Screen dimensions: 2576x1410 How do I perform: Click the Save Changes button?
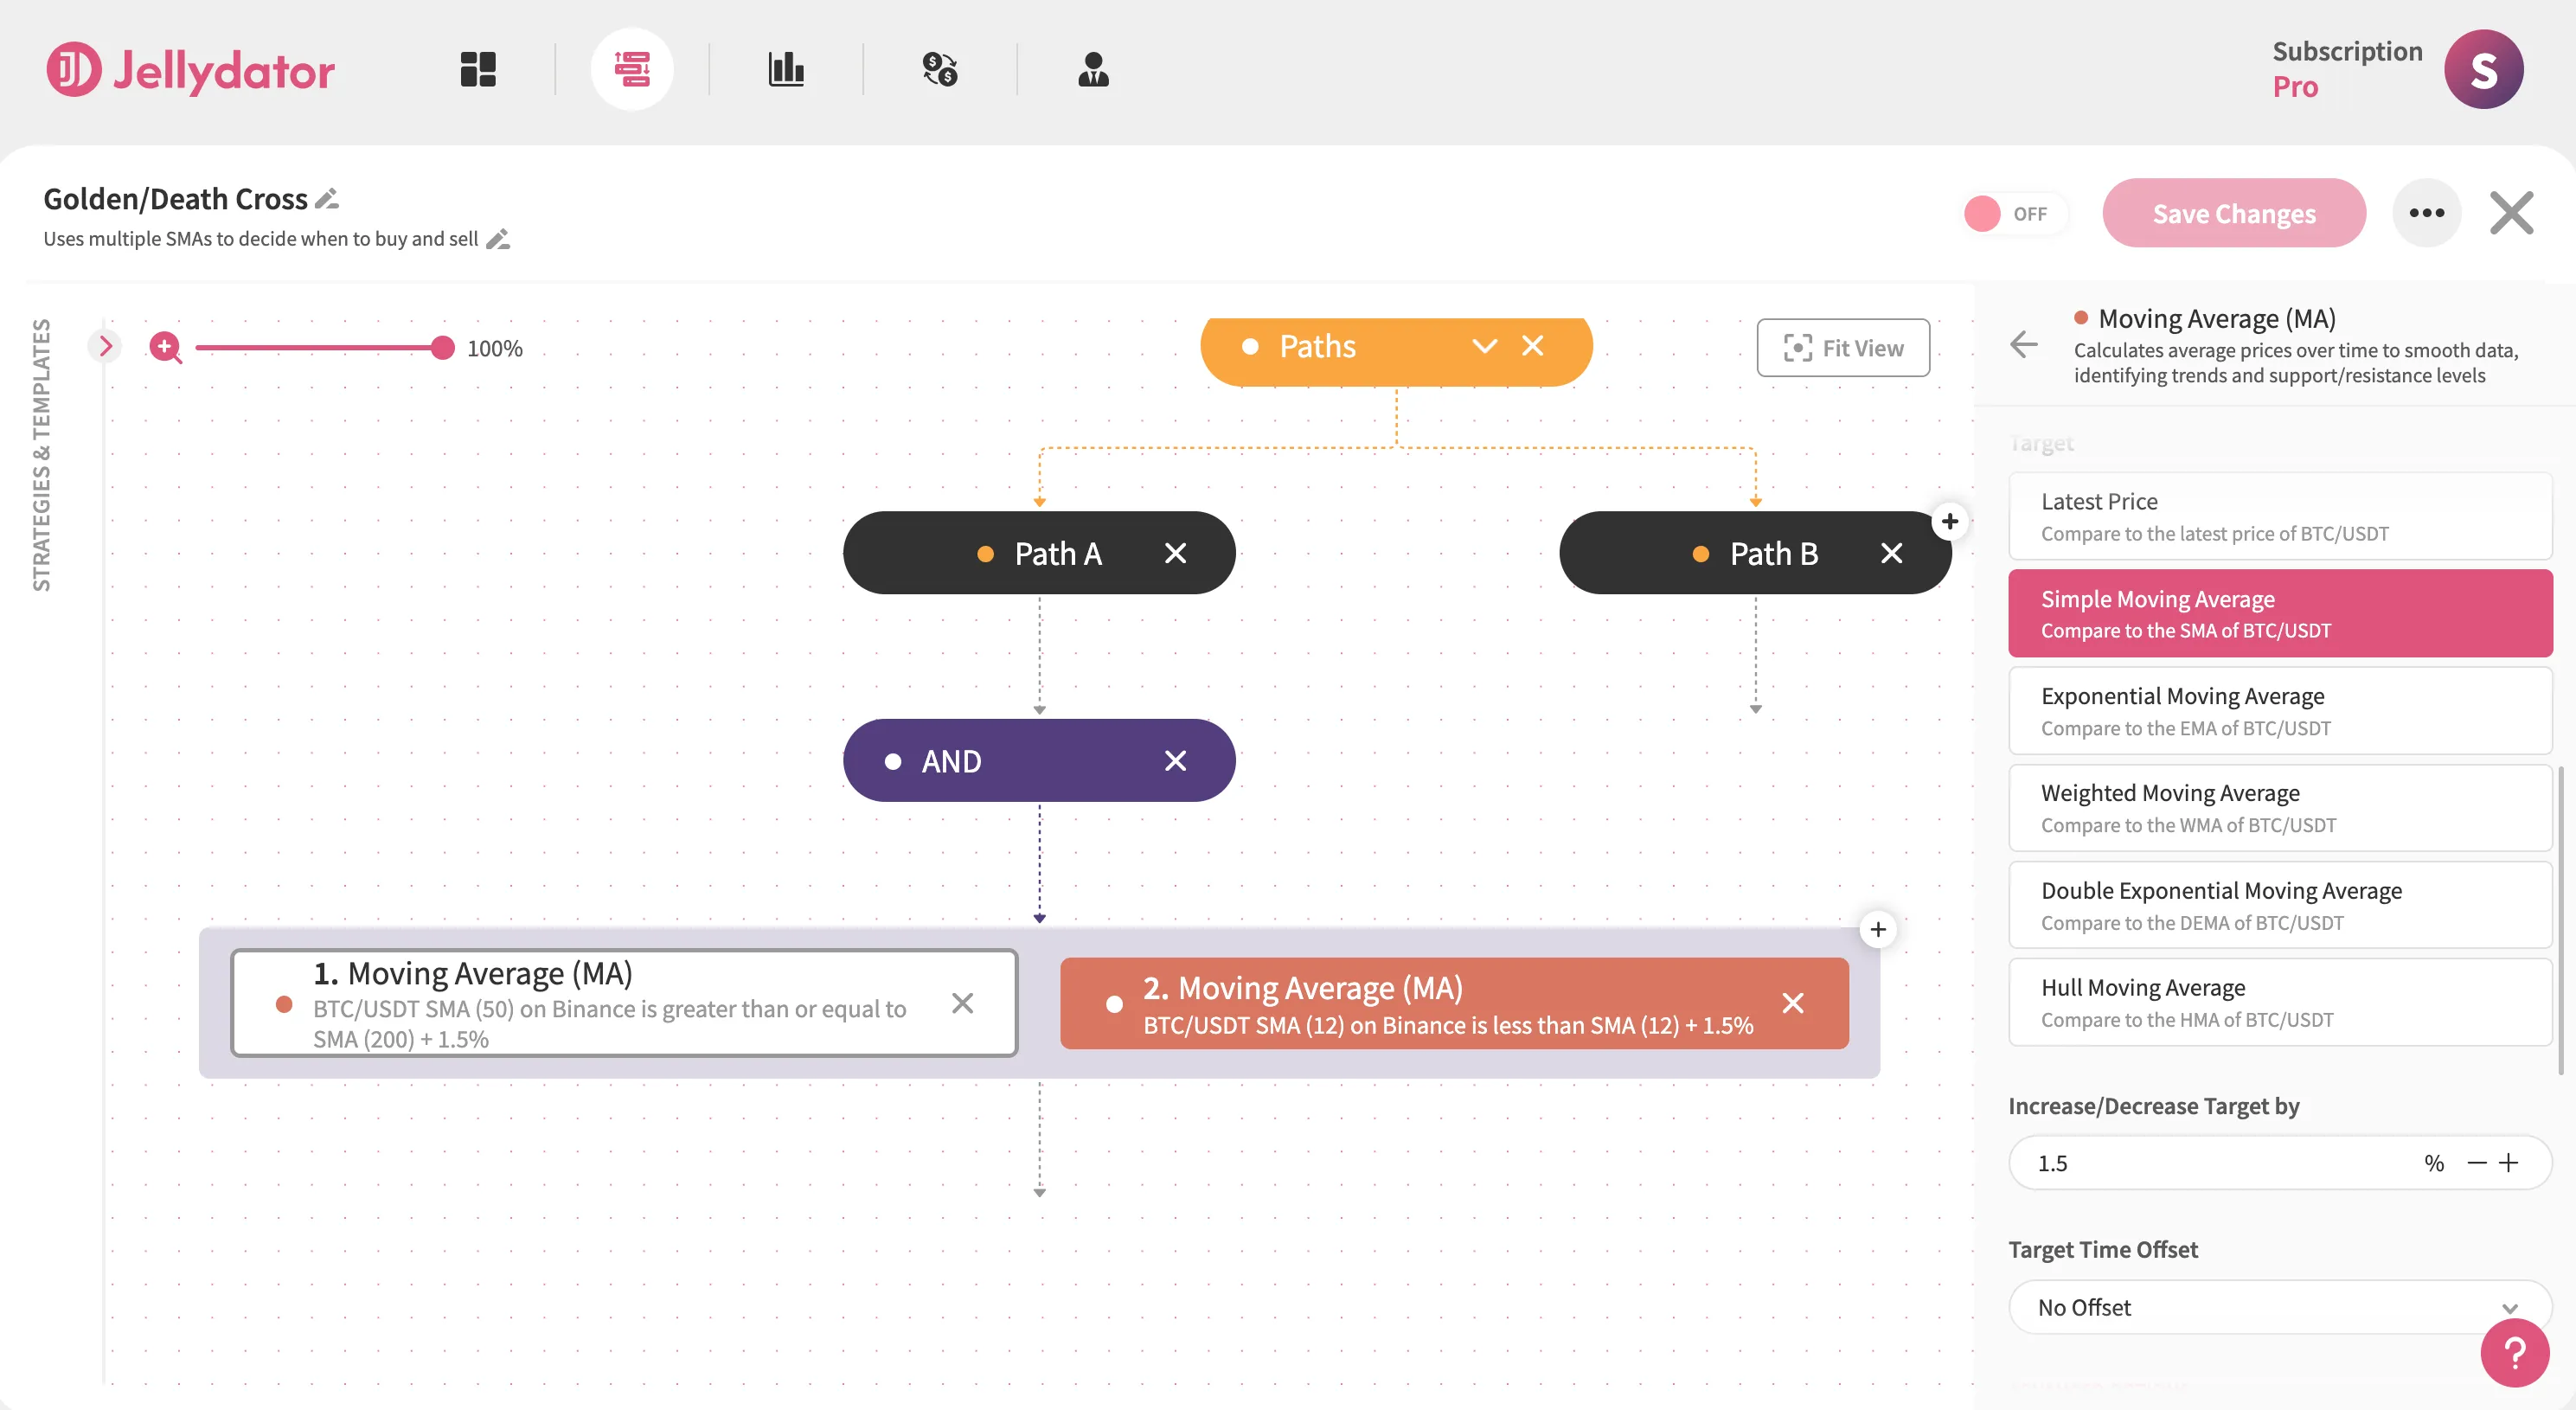click(x=2234, y=213)
